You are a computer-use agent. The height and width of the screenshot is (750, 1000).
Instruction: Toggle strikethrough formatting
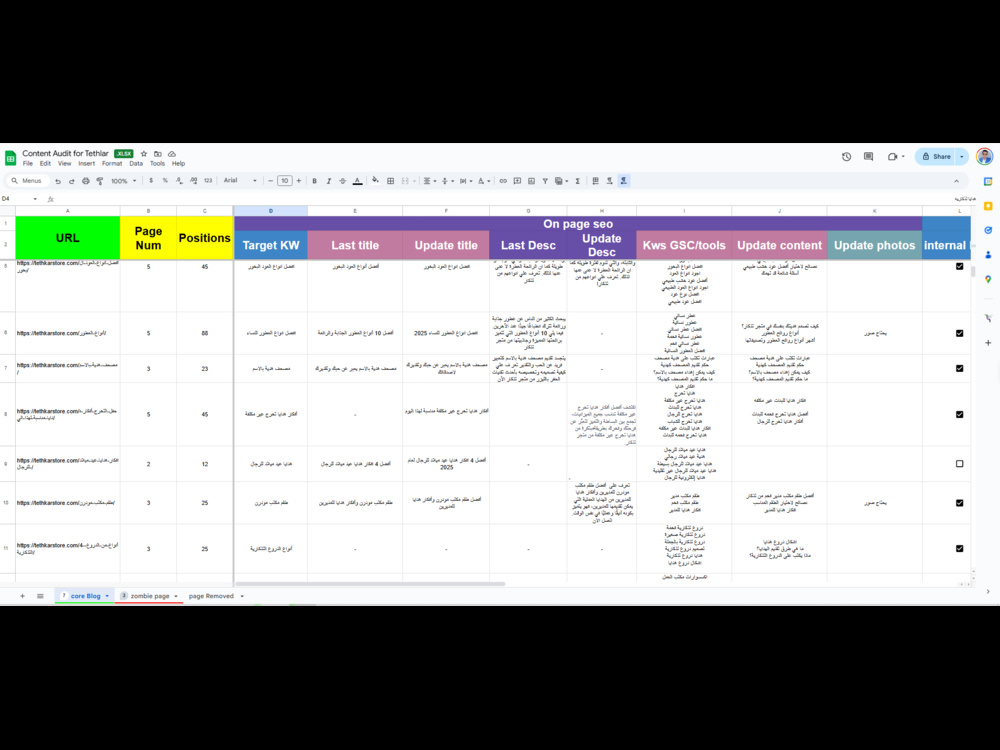coord(342,181)
